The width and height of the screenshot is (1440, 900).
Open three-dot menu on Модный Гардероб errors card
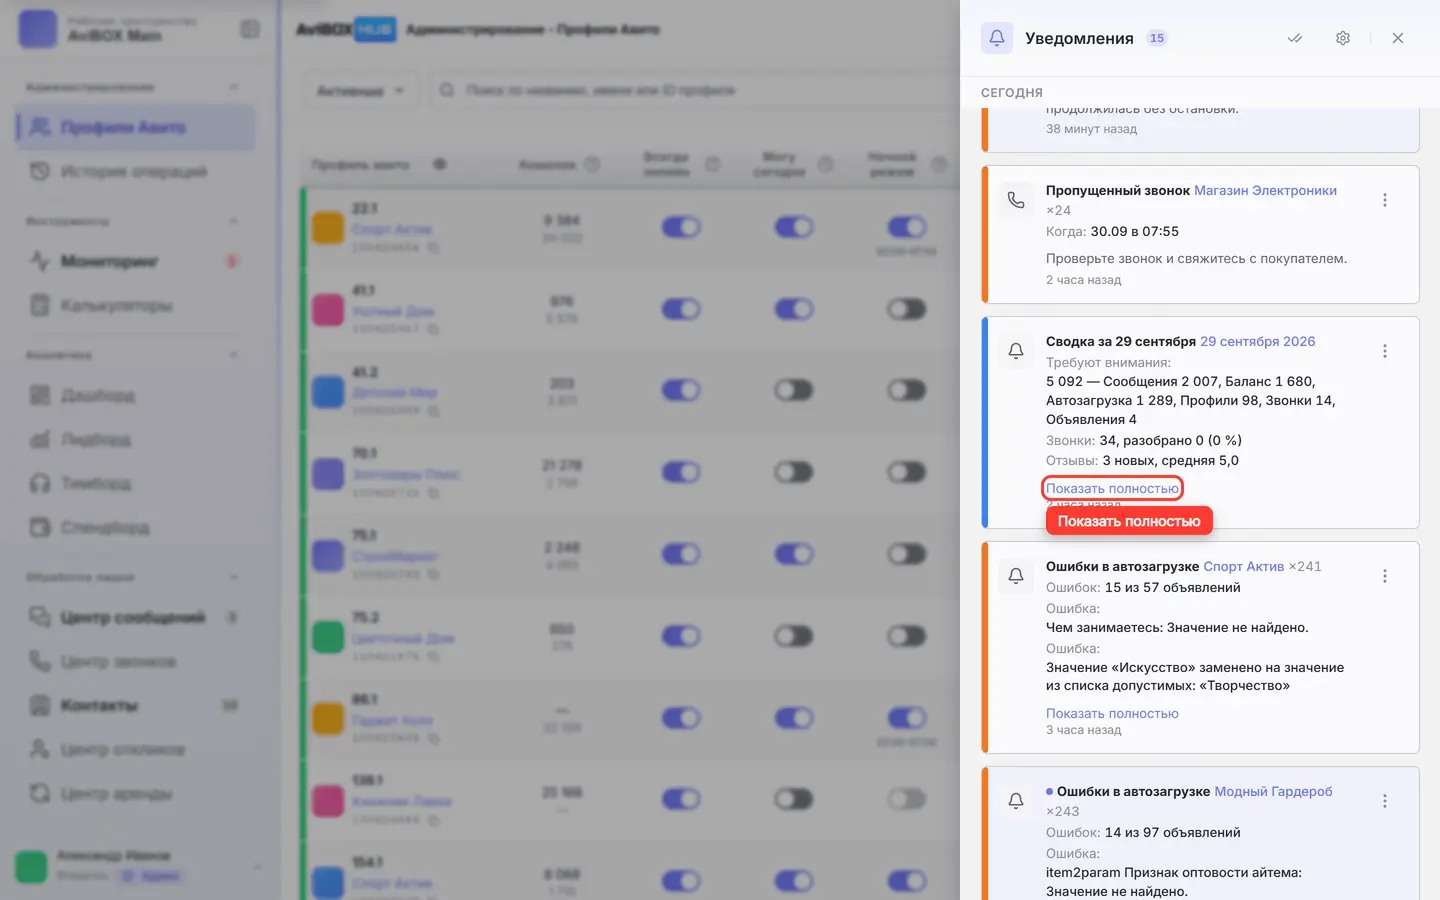click(x=1385, y=801)
